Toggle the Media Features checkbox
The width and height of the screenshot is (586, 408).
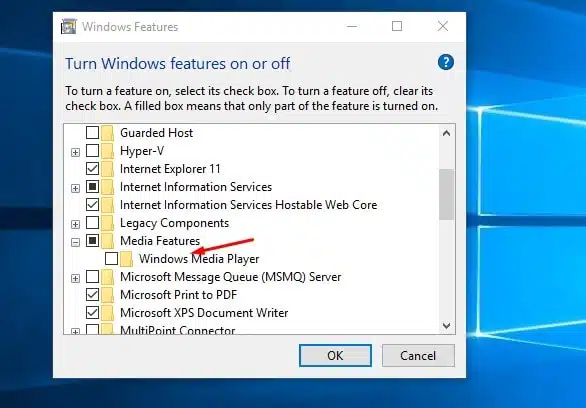[92, 241]
